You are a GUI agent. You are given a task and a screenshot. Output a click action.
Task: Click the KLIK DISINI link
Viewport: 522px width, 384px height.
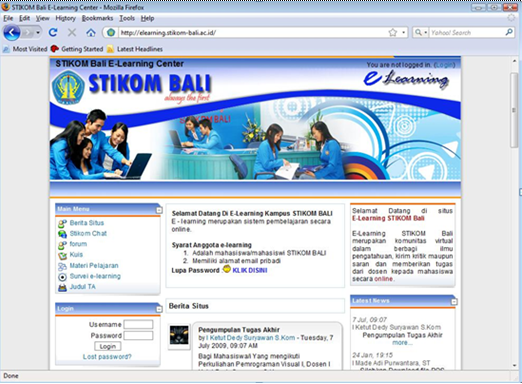click(250, 270)
